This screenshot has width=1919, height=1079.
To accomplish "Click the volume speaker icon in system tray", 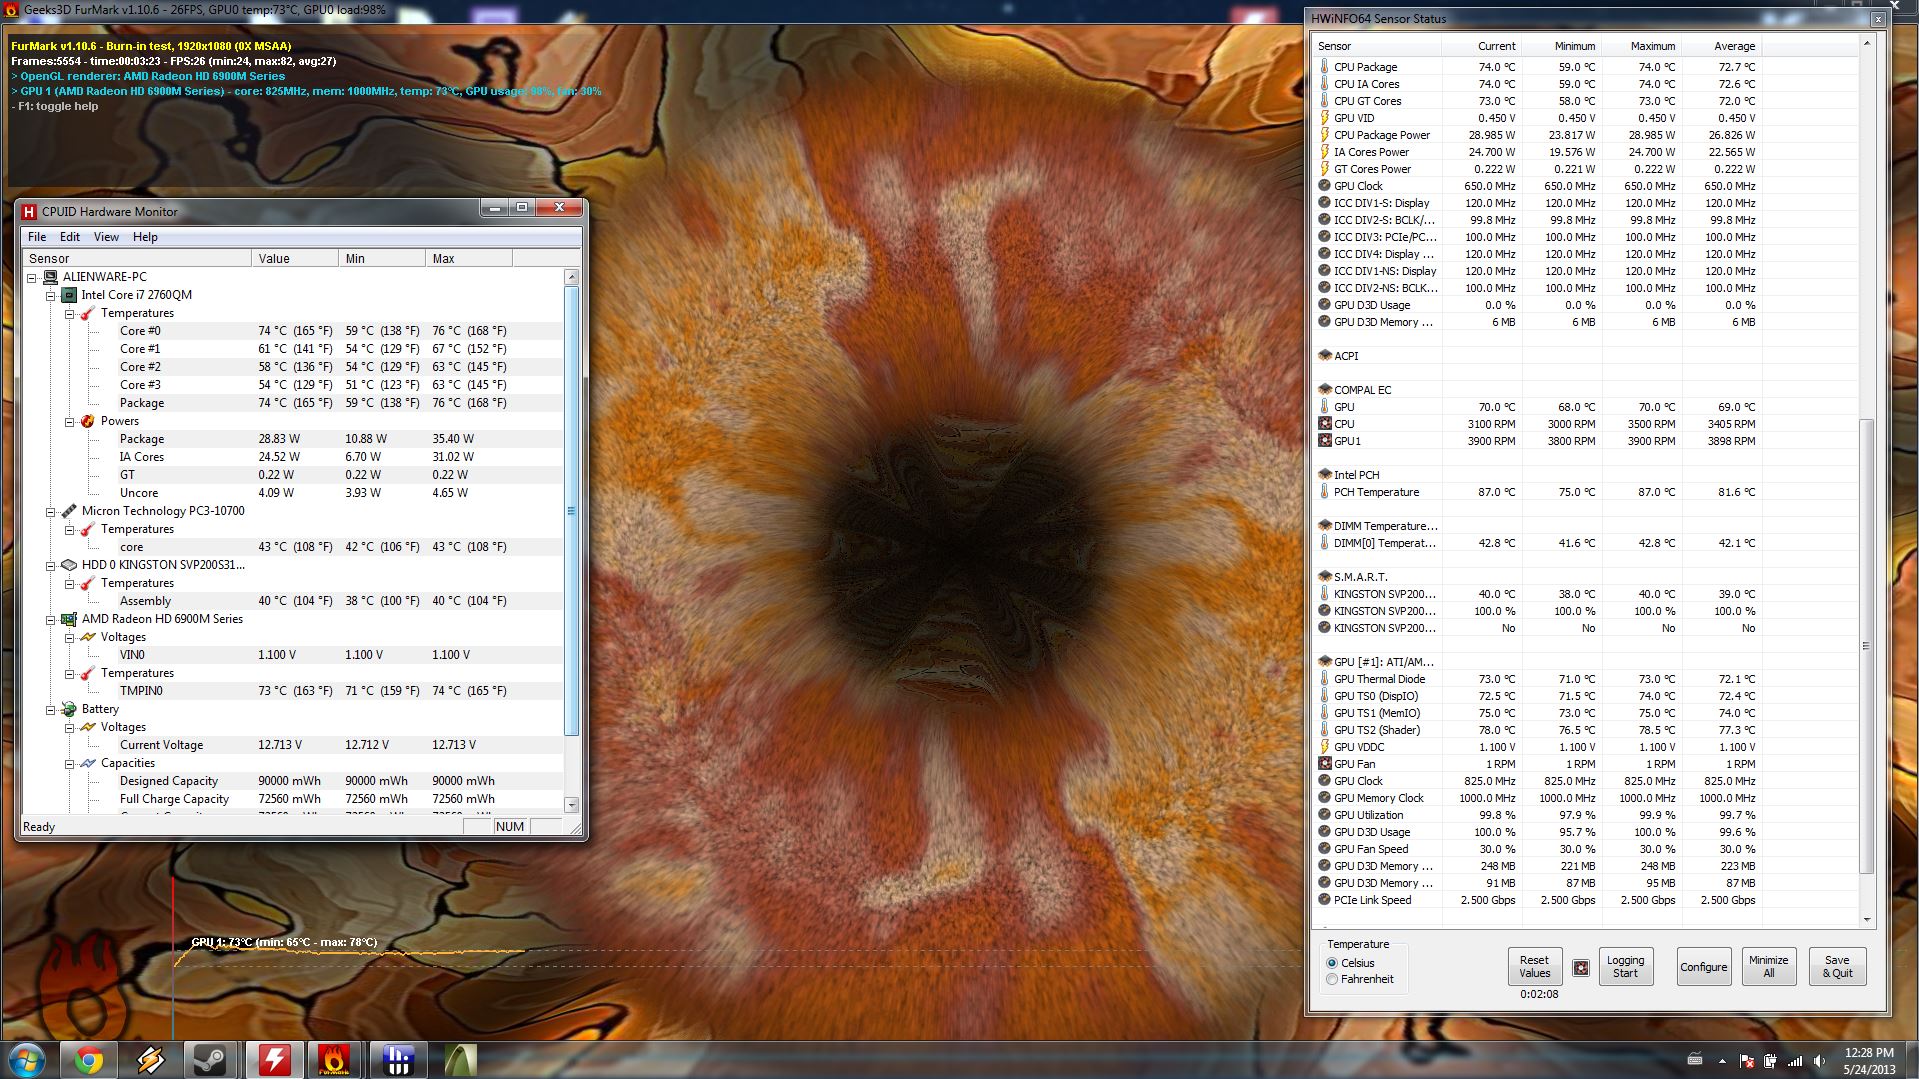I will (1819, 1061).
